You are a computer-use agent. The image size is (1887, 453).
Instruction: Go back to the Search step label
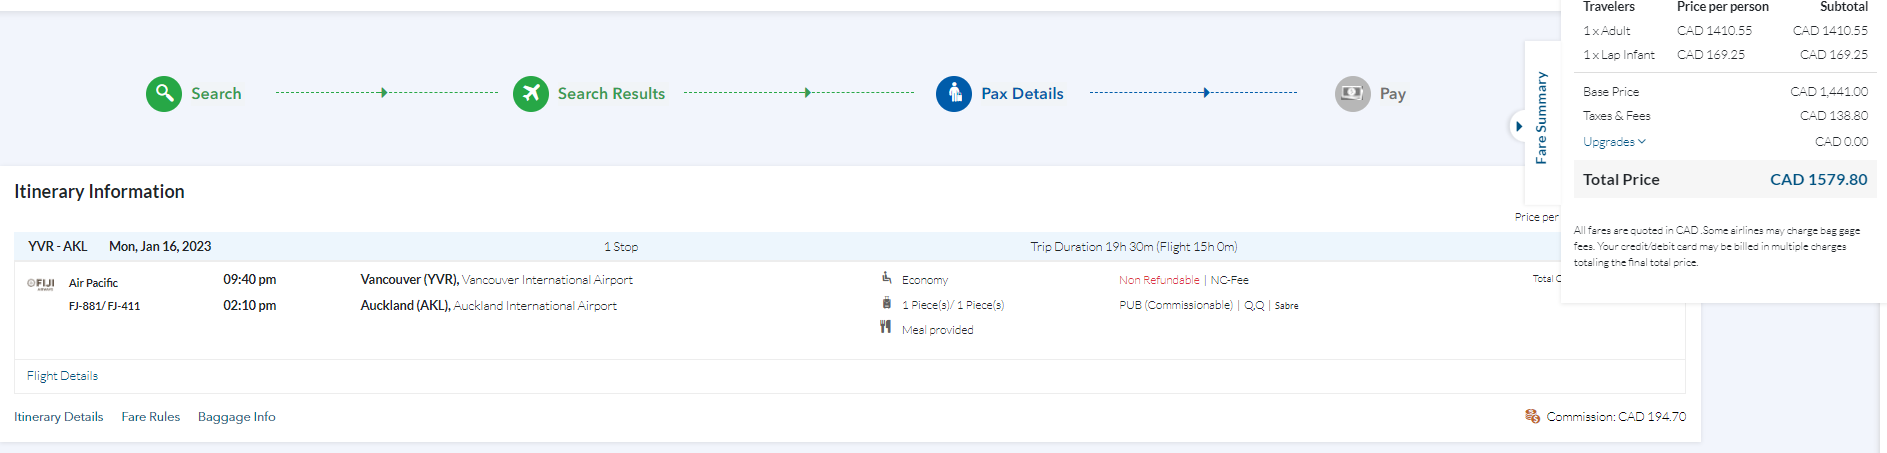(216, 94)
